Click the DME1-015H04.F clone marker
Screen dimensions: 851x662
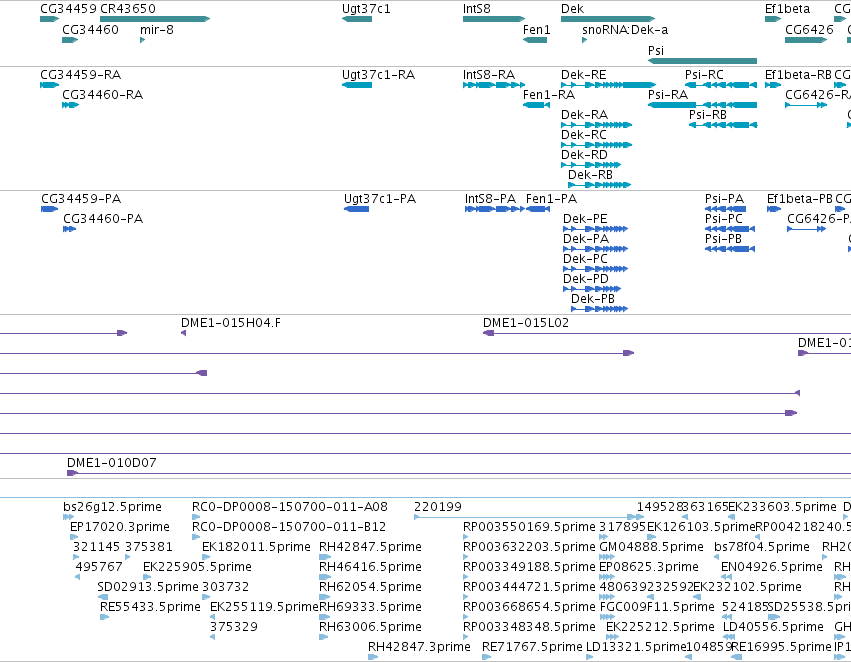click(x=183, y=333)
